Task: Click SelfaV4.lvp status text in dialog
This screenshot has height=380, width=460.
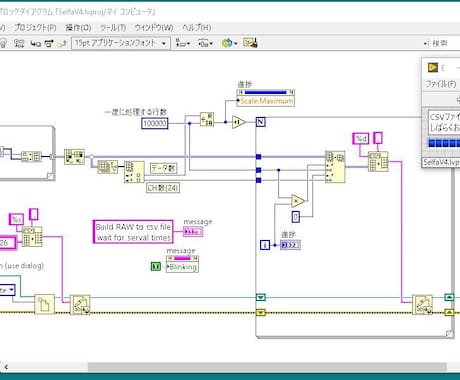Action: (441, 162)
